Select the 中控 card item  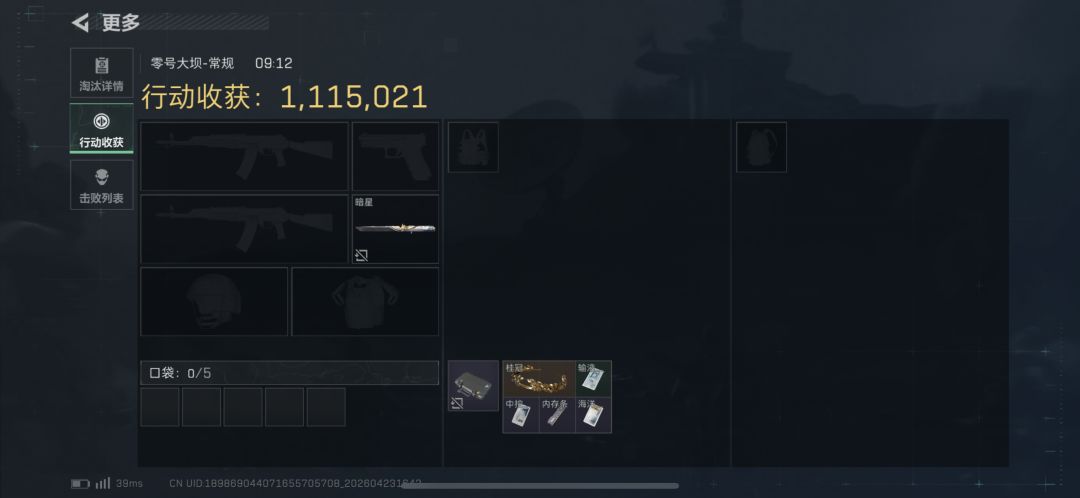click(521, 415)
